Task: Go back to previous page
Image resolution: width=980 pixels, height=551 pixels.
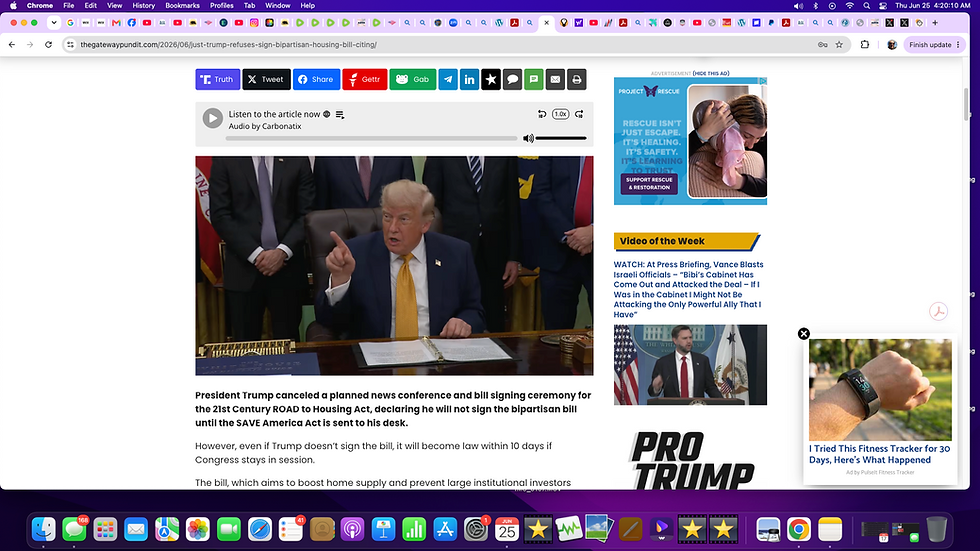Action: tap(12, 44)
